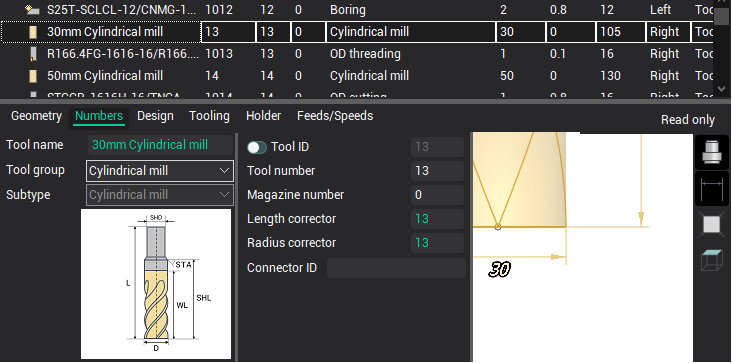Click the Left orientation cell
The height and width of the screenshot is (363, 732).
click(x=661, y=10)
